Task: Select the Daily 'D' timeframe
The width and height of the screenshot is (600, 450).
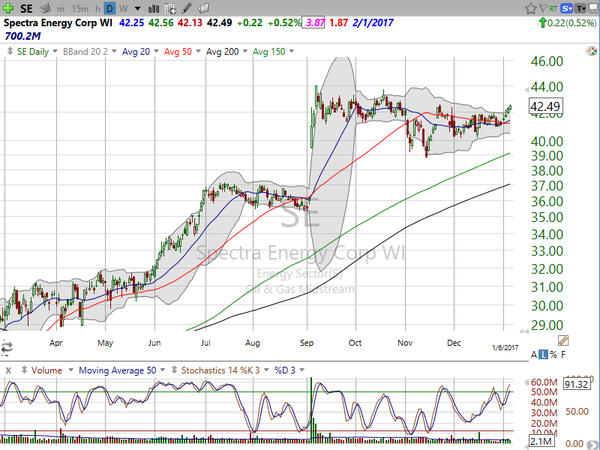Action: point(110,8)
